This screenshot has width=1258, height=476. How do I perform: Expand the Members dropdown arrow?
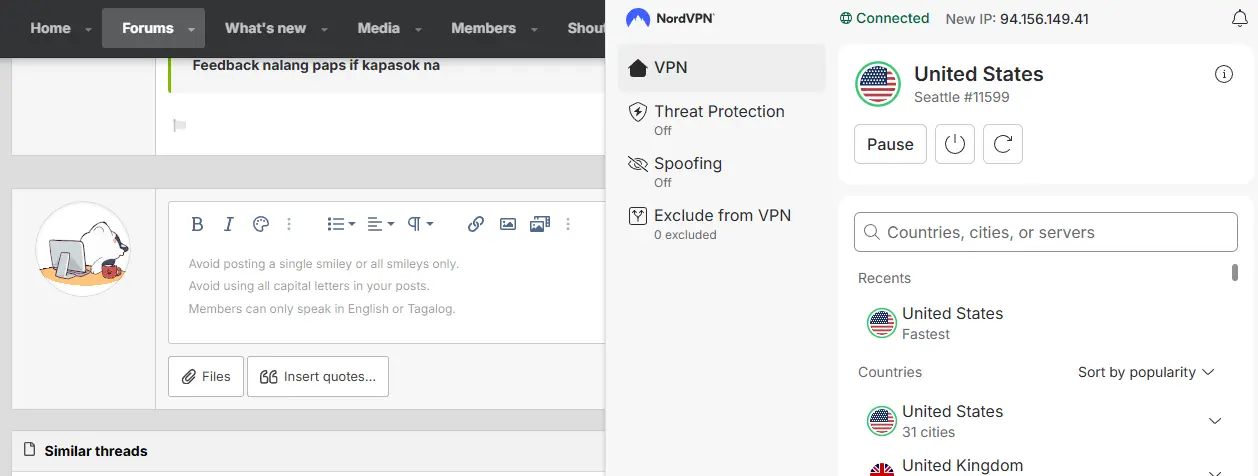point(535,29)
